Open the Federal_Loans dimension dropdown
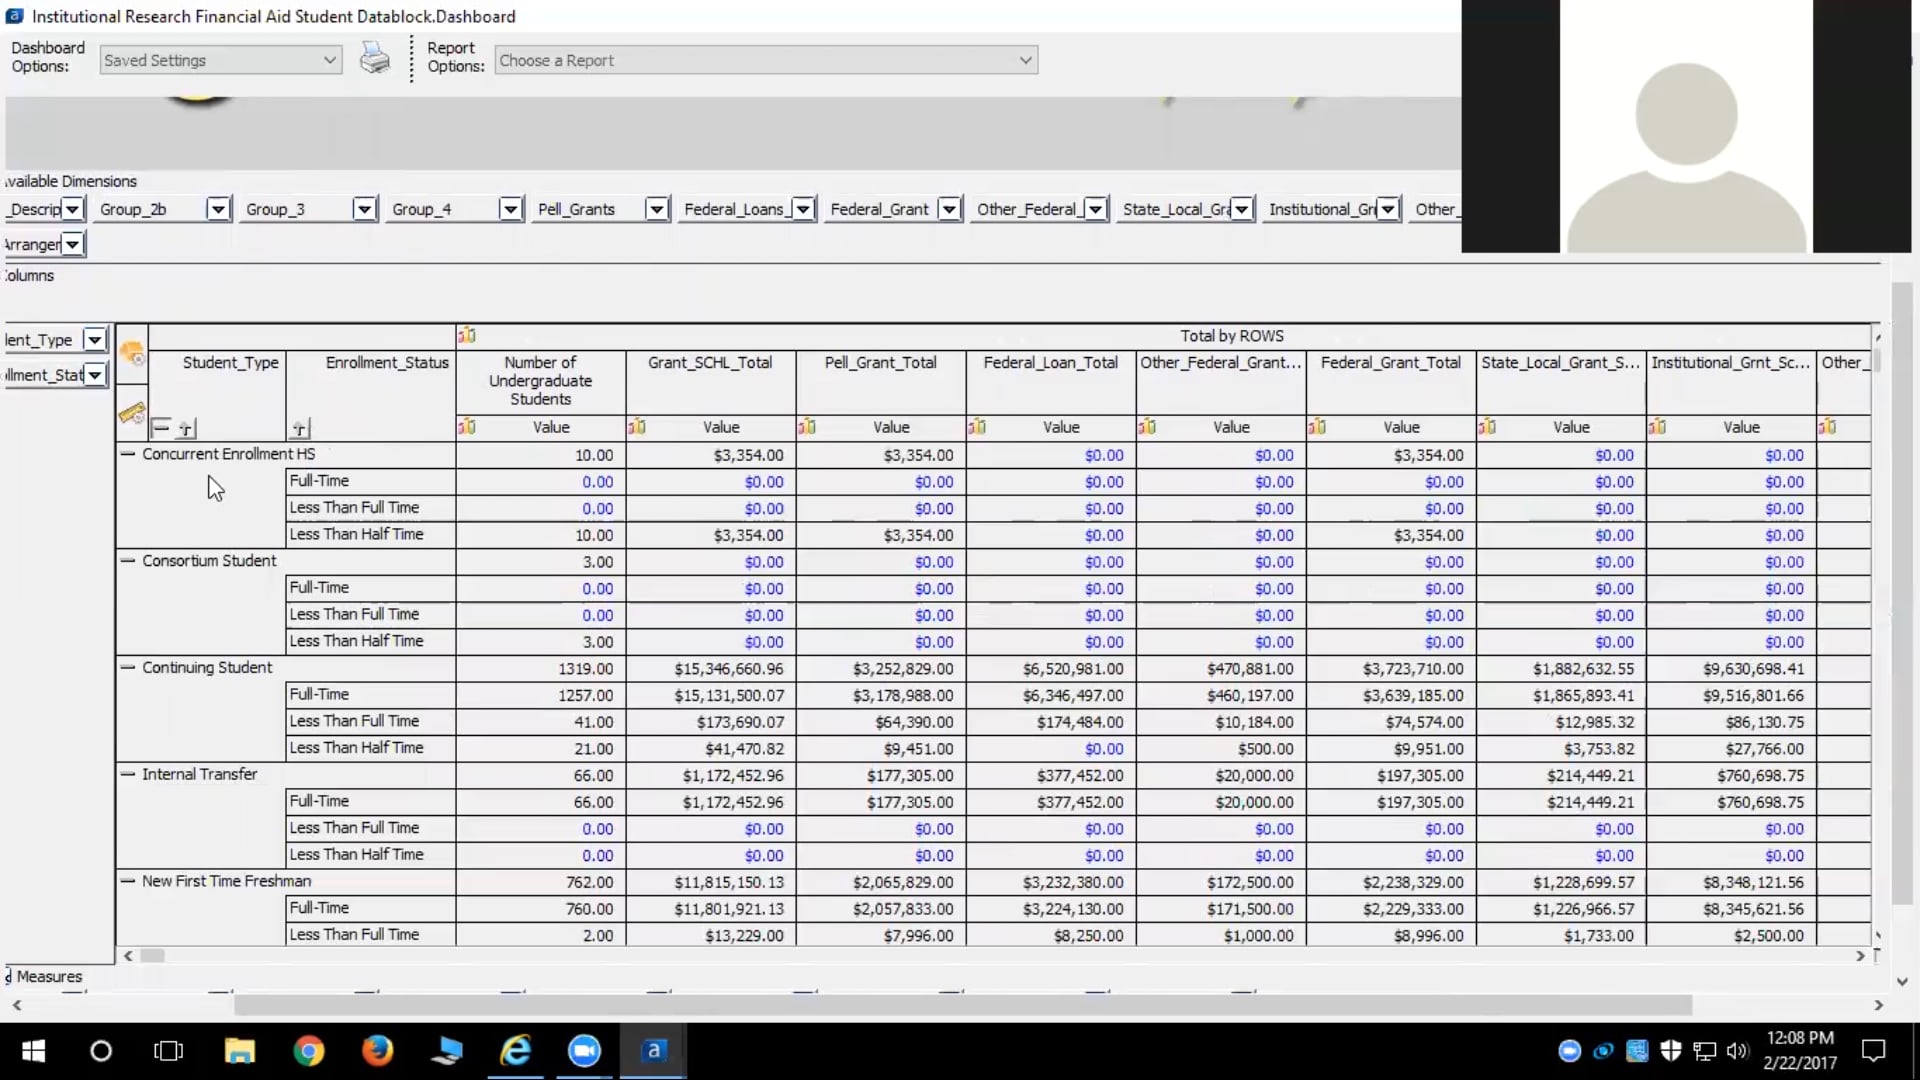Image resolution: width=1920 pixels, height=1080 pixels. [803, 209]
